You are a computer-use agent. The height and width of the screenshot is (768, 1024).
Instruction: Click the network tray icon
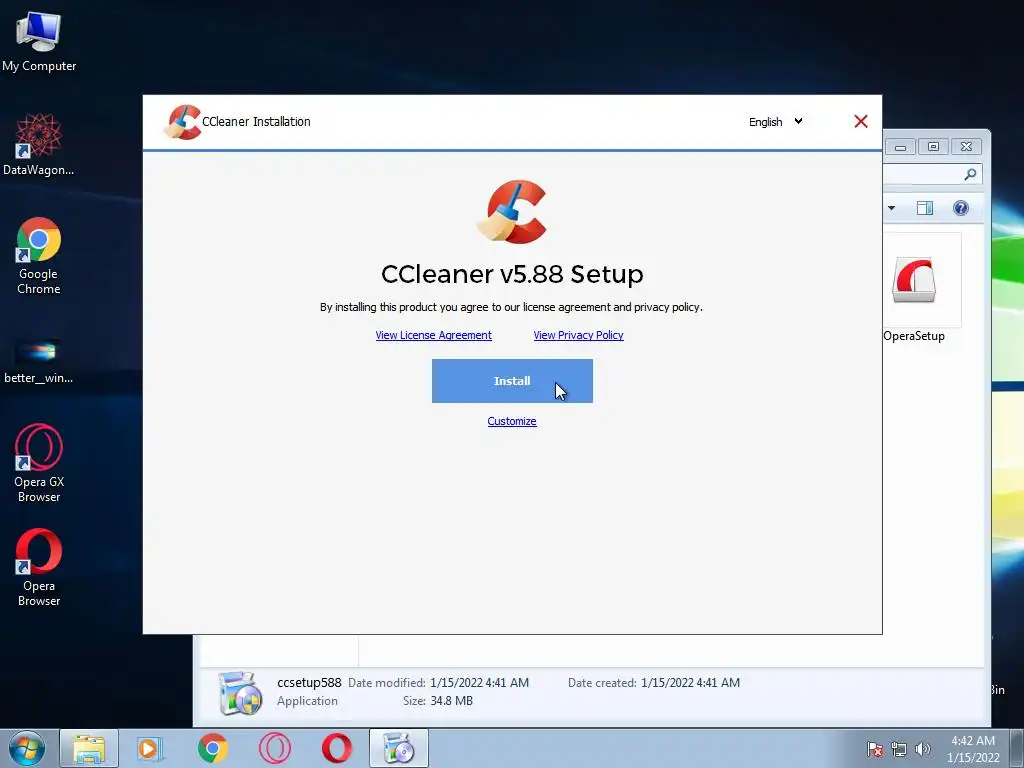[x=899, y=749]
